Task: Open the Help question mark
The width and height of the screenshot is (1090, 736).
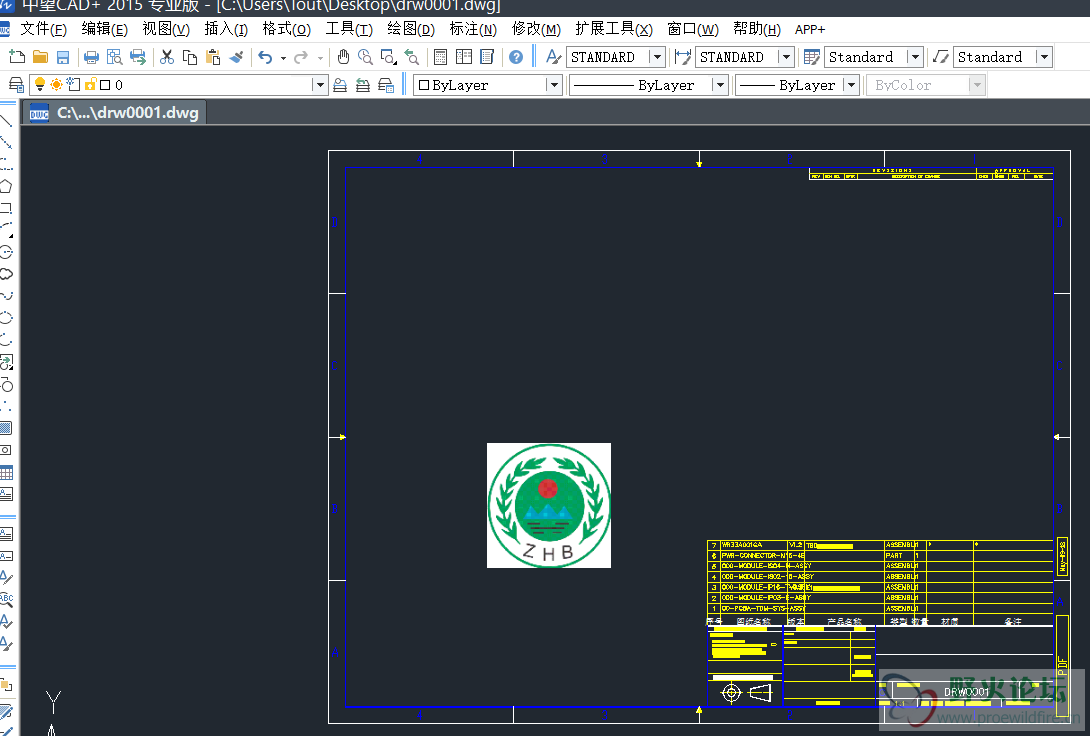Action: [516, 57]
